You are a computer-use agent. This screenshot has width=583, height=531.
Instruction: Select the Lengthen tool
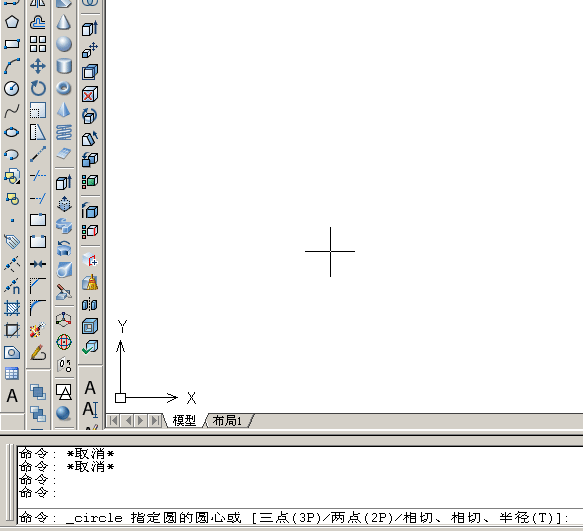(x=38, y=154)
